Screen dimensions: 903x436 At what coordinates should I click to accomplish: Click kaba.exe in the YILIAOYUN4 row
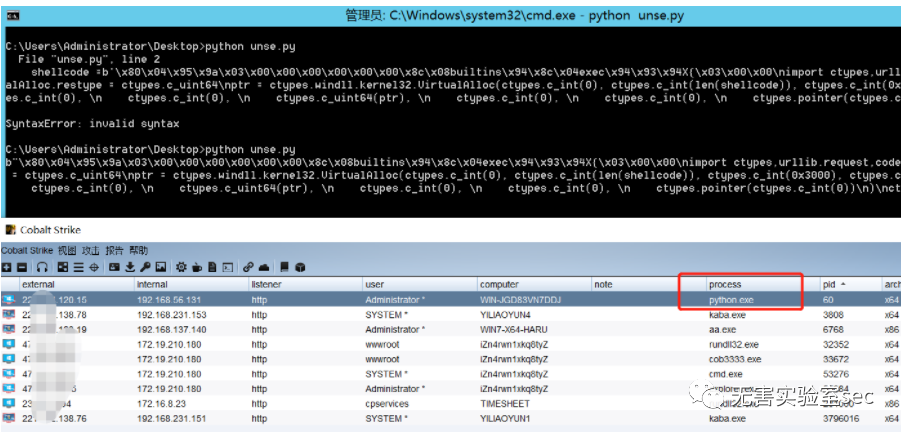pos(727,315)
